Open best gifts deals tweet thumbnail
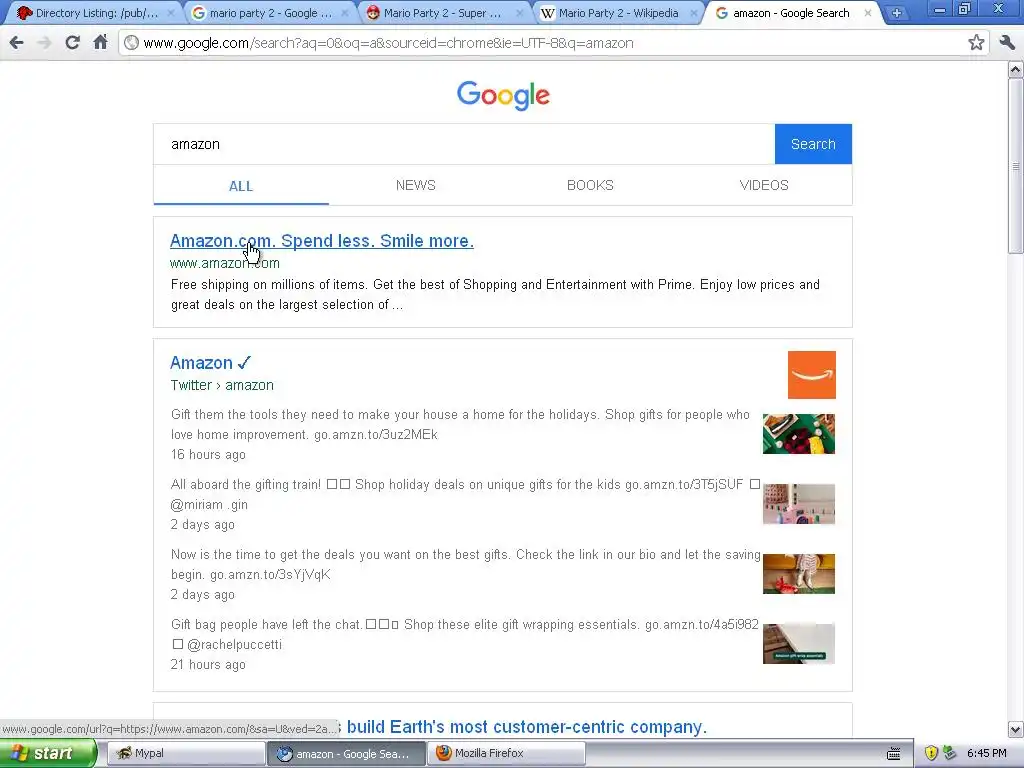 coord(799,573)
